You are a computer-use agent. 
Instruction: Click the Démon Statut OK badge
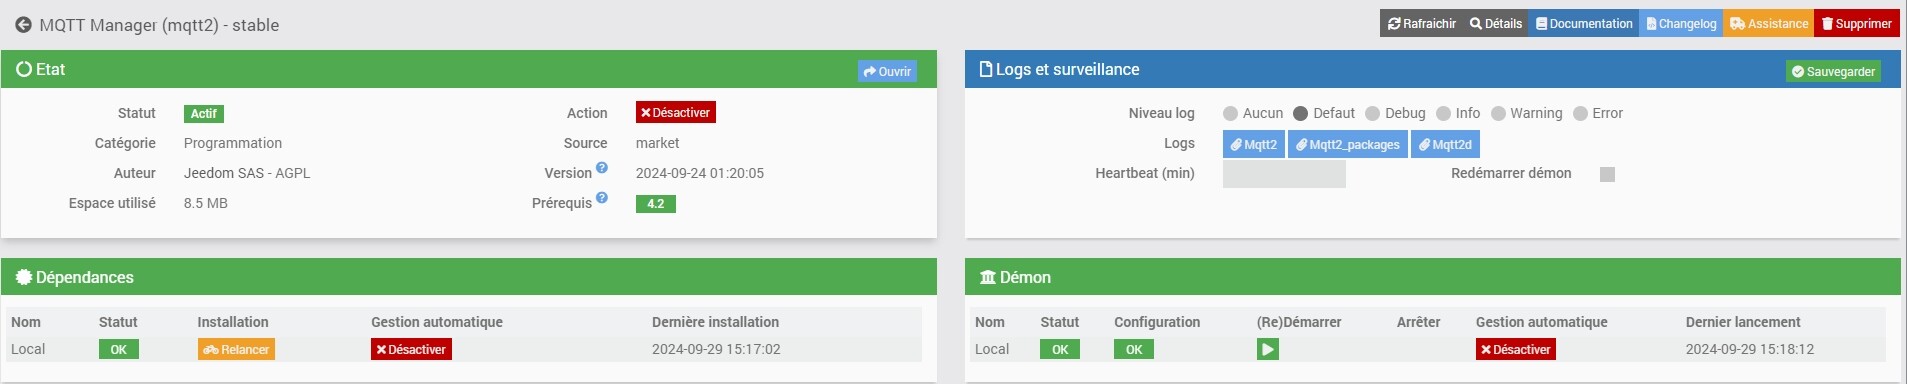tap(1060, 349)
